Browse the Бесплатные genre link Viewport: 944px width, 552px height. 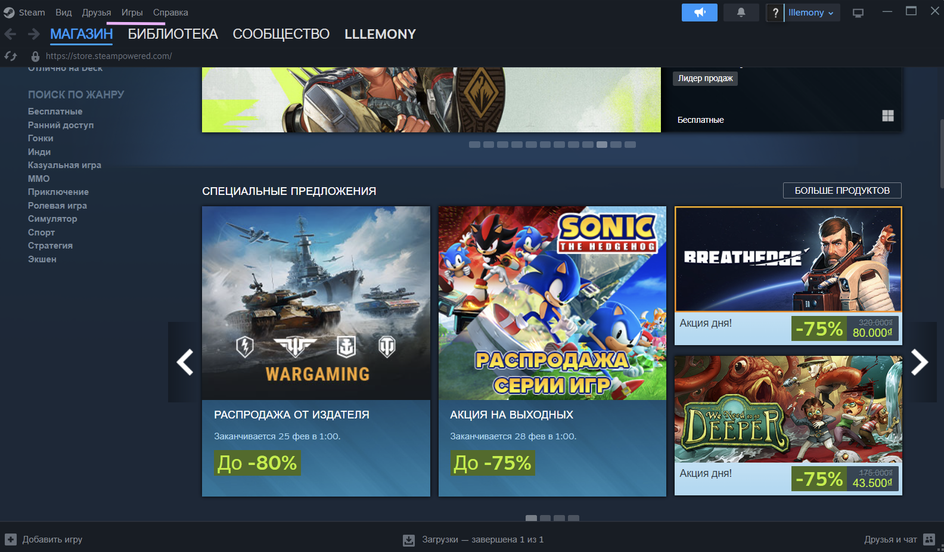pos(55,111)
